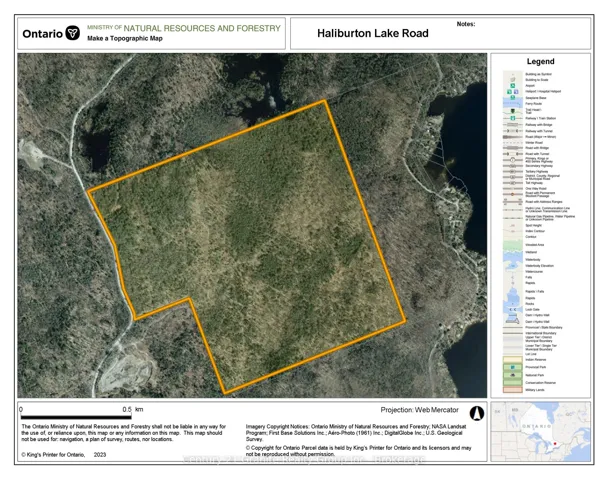Click the Conservation Reserve legend swatch
608x479 pixels.
pyautogui.click(x=510, y=383)
